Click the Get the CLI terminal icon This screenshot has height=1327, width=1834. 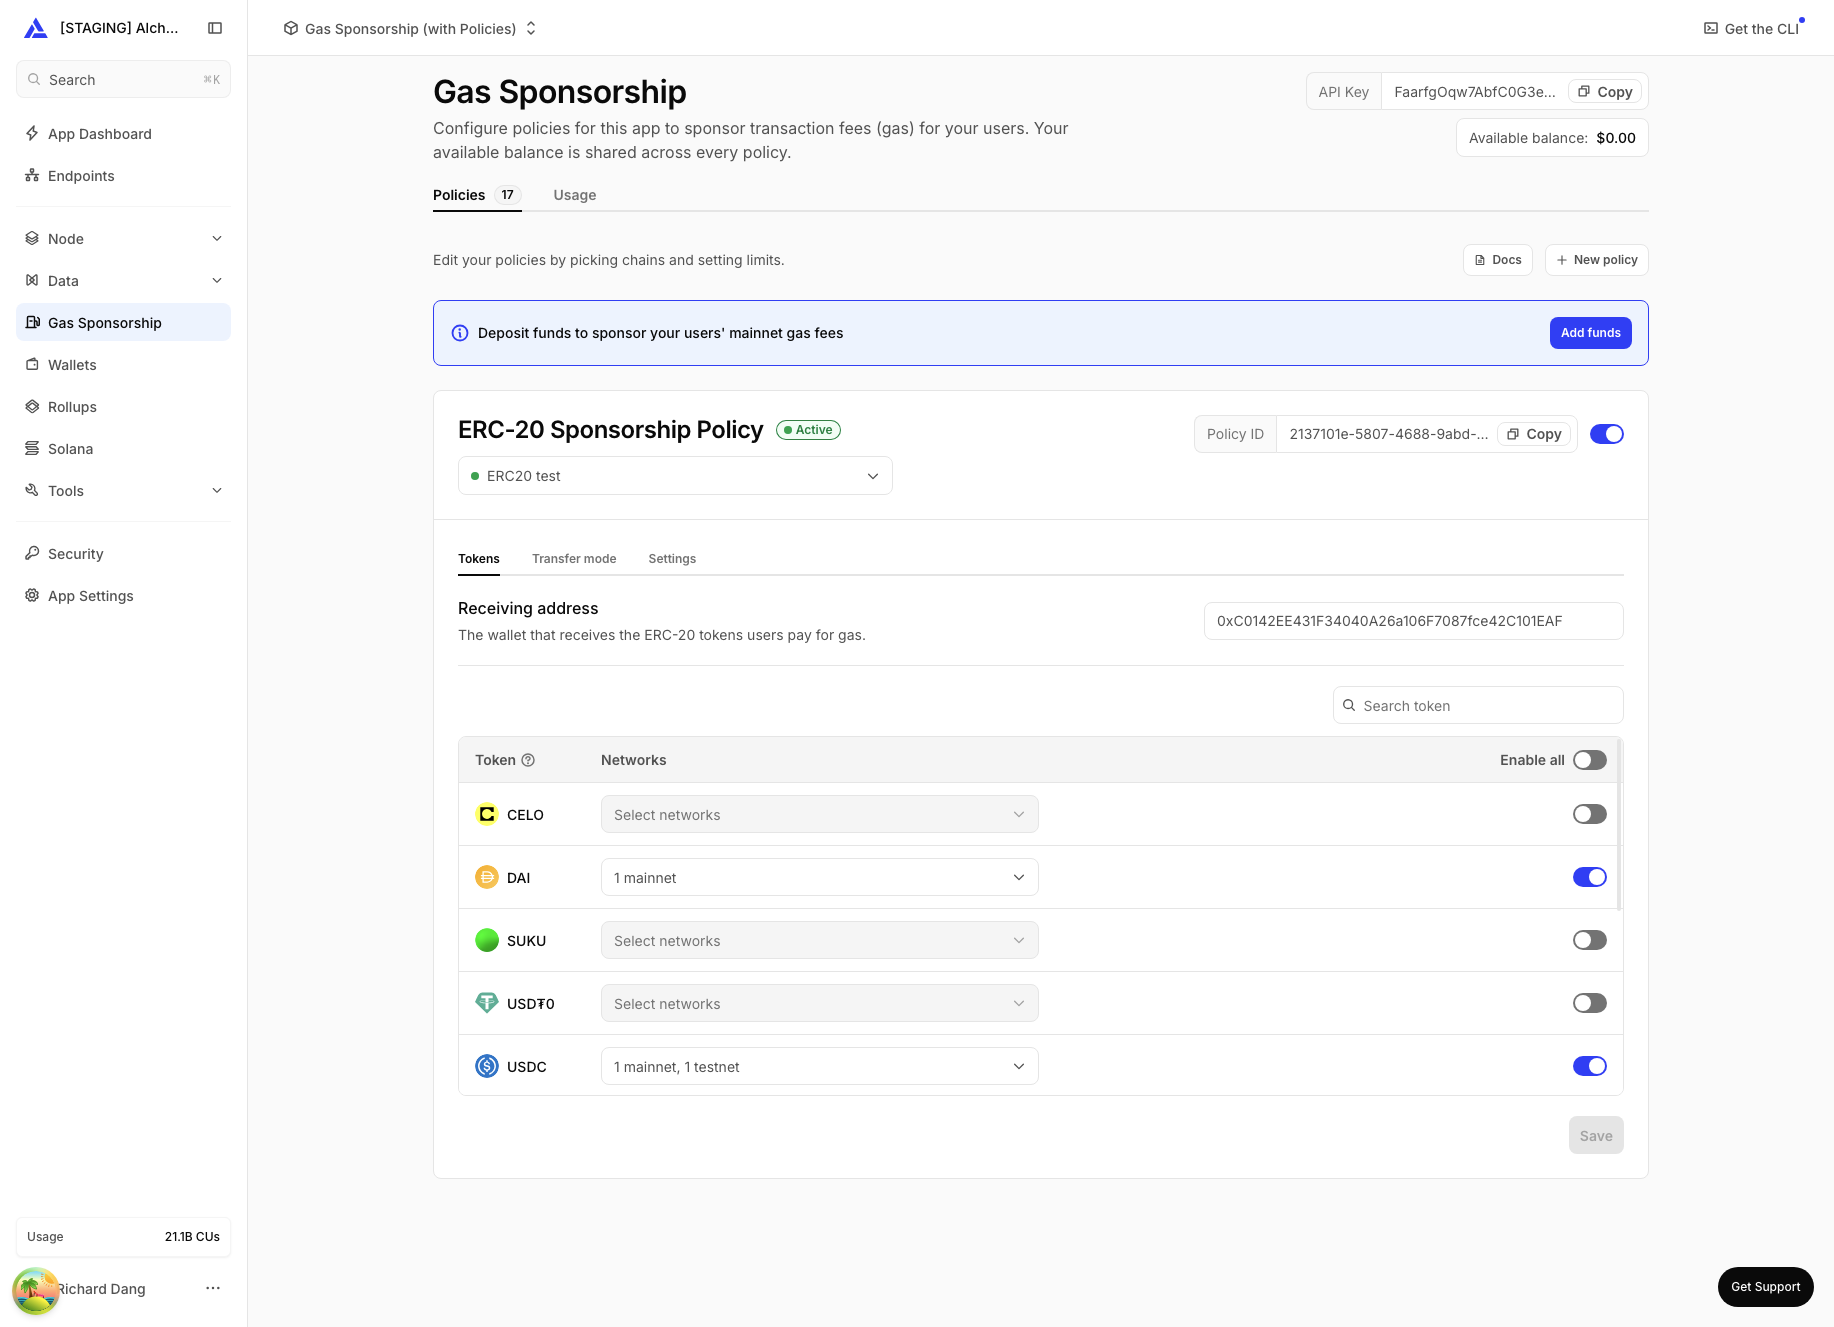(1711, 29)
